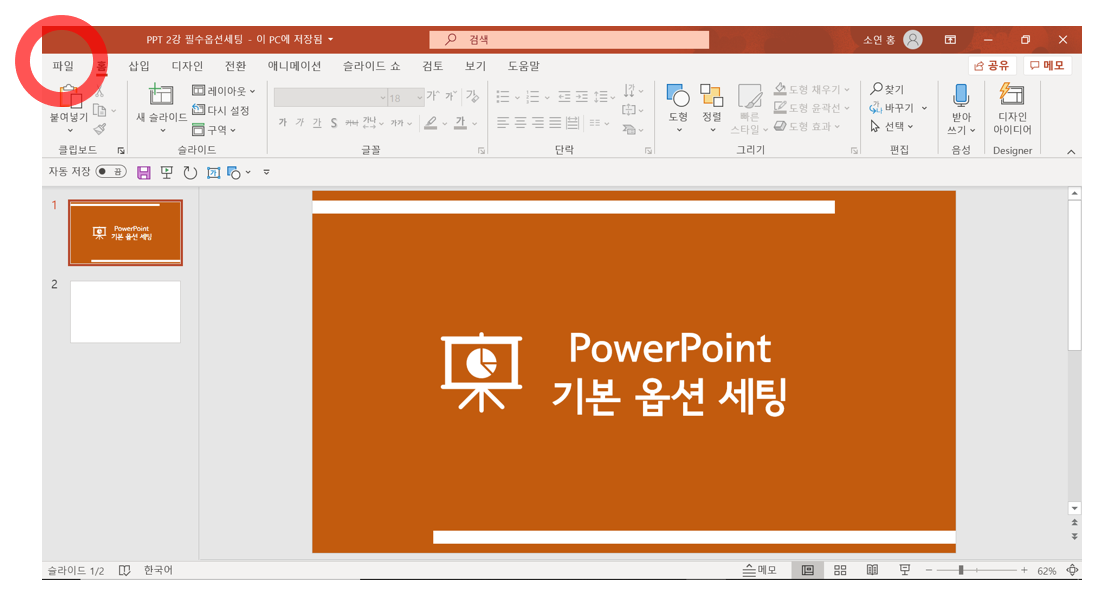Toggle left text alignment
Screen dimensions: 1102x597
point(503,123)
